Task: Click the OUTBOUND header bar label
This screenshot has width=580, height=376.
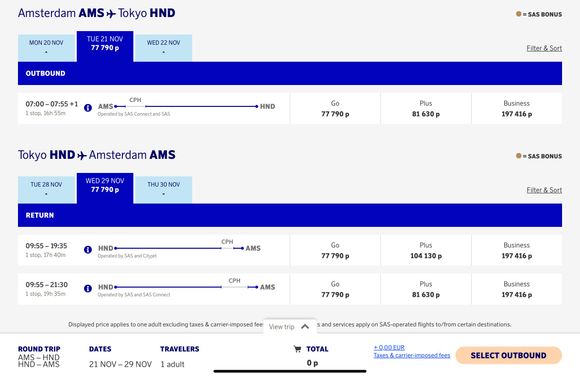Action: (x=45, y=73)
